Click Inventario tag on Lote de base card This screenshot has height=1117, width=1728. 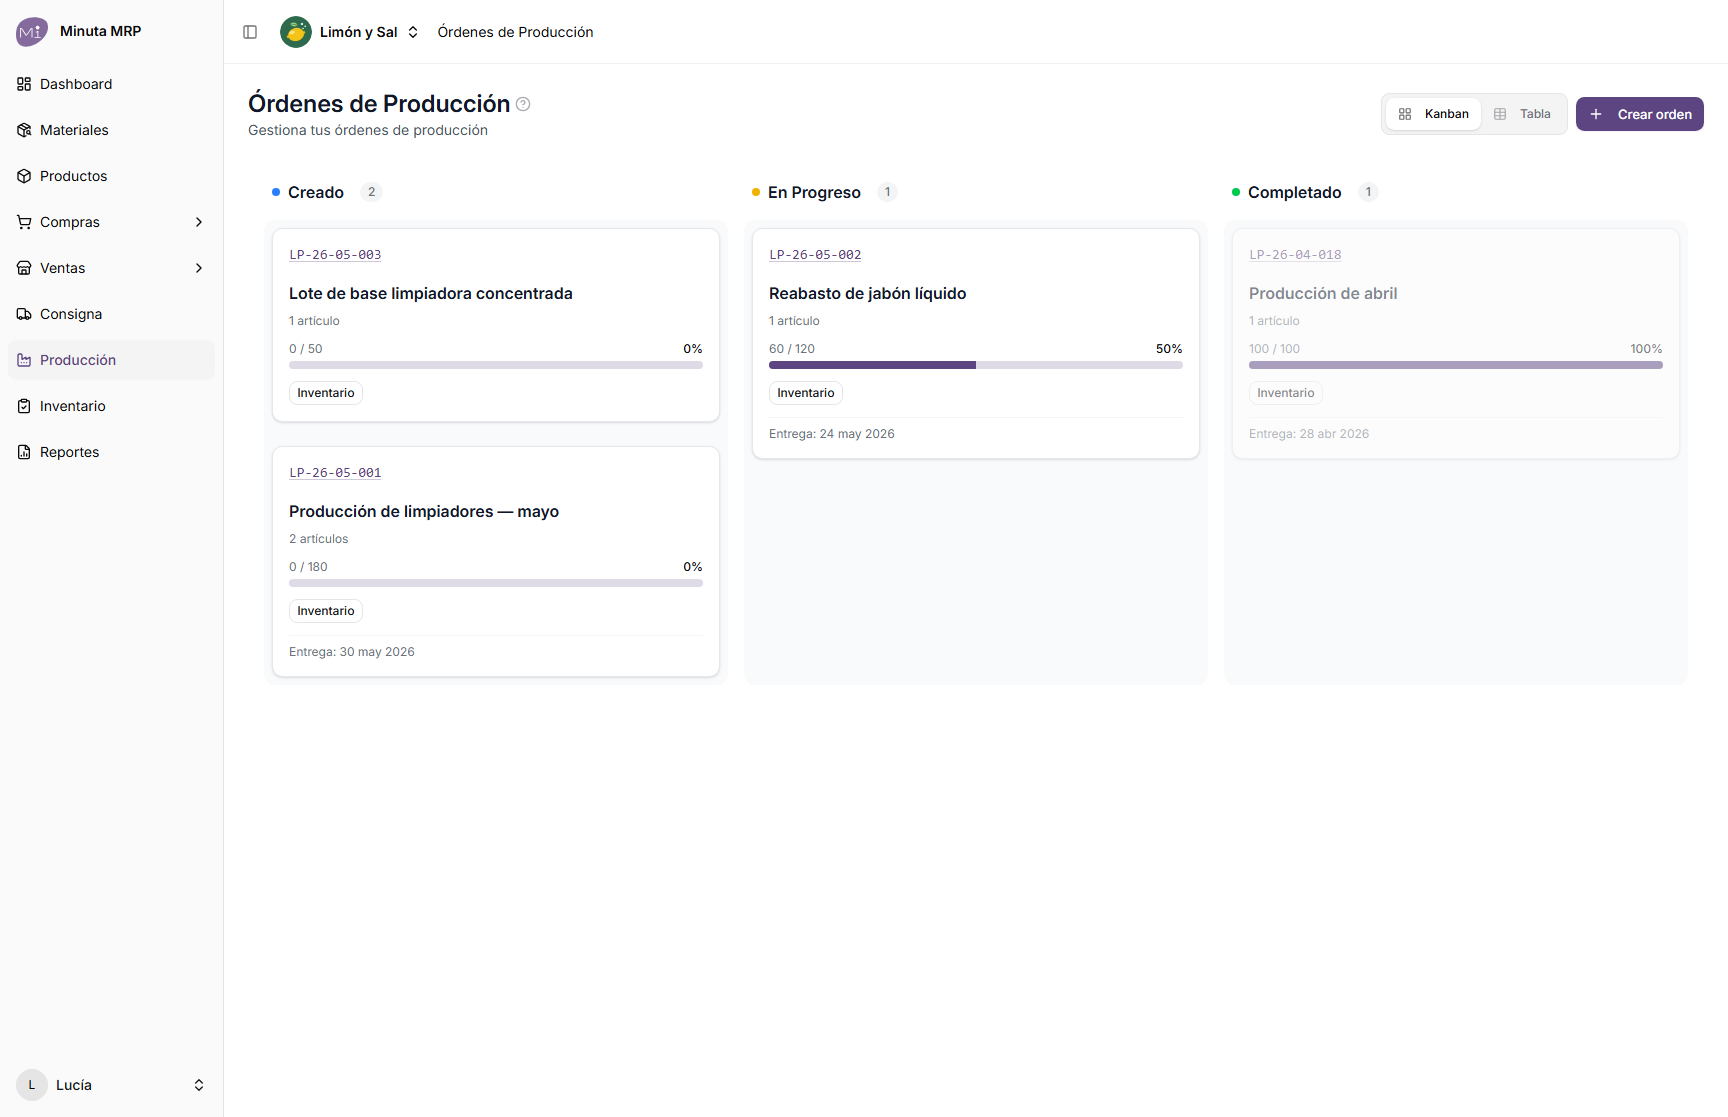pyautogui.click(x=326, y=393)
